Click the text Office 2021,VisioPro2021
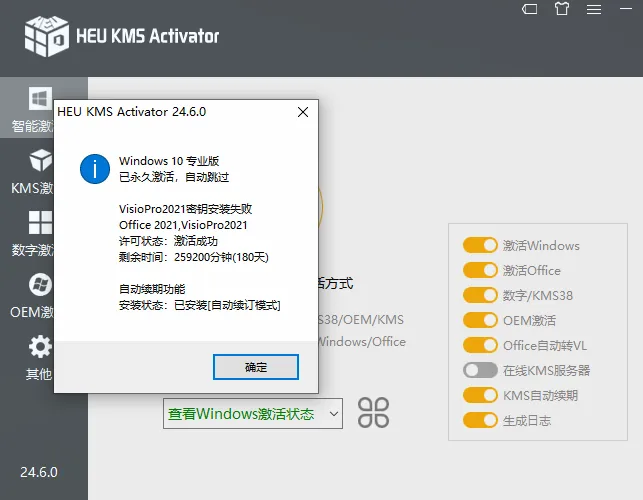Screen dimensions: 643x500 pos(183,225)
